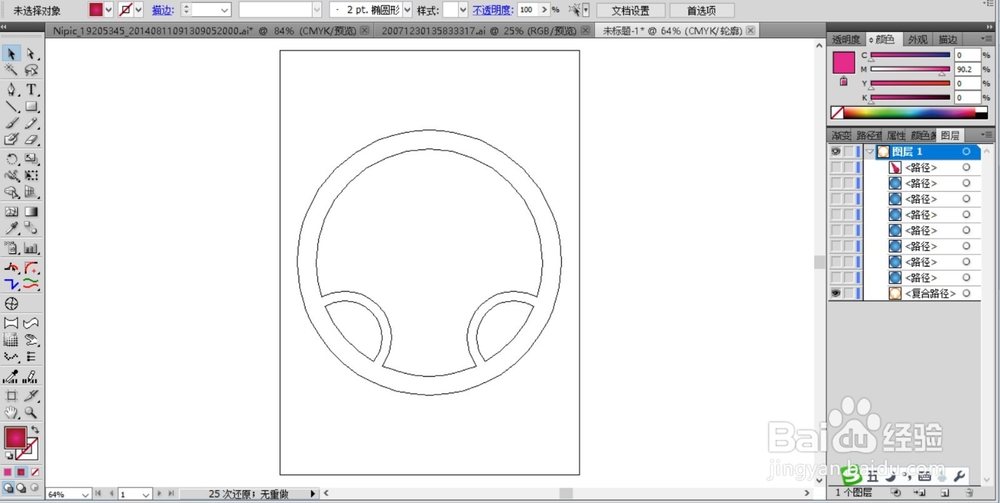
Task: Select the Line Segment tool
Action: click(x=11, y=106)
